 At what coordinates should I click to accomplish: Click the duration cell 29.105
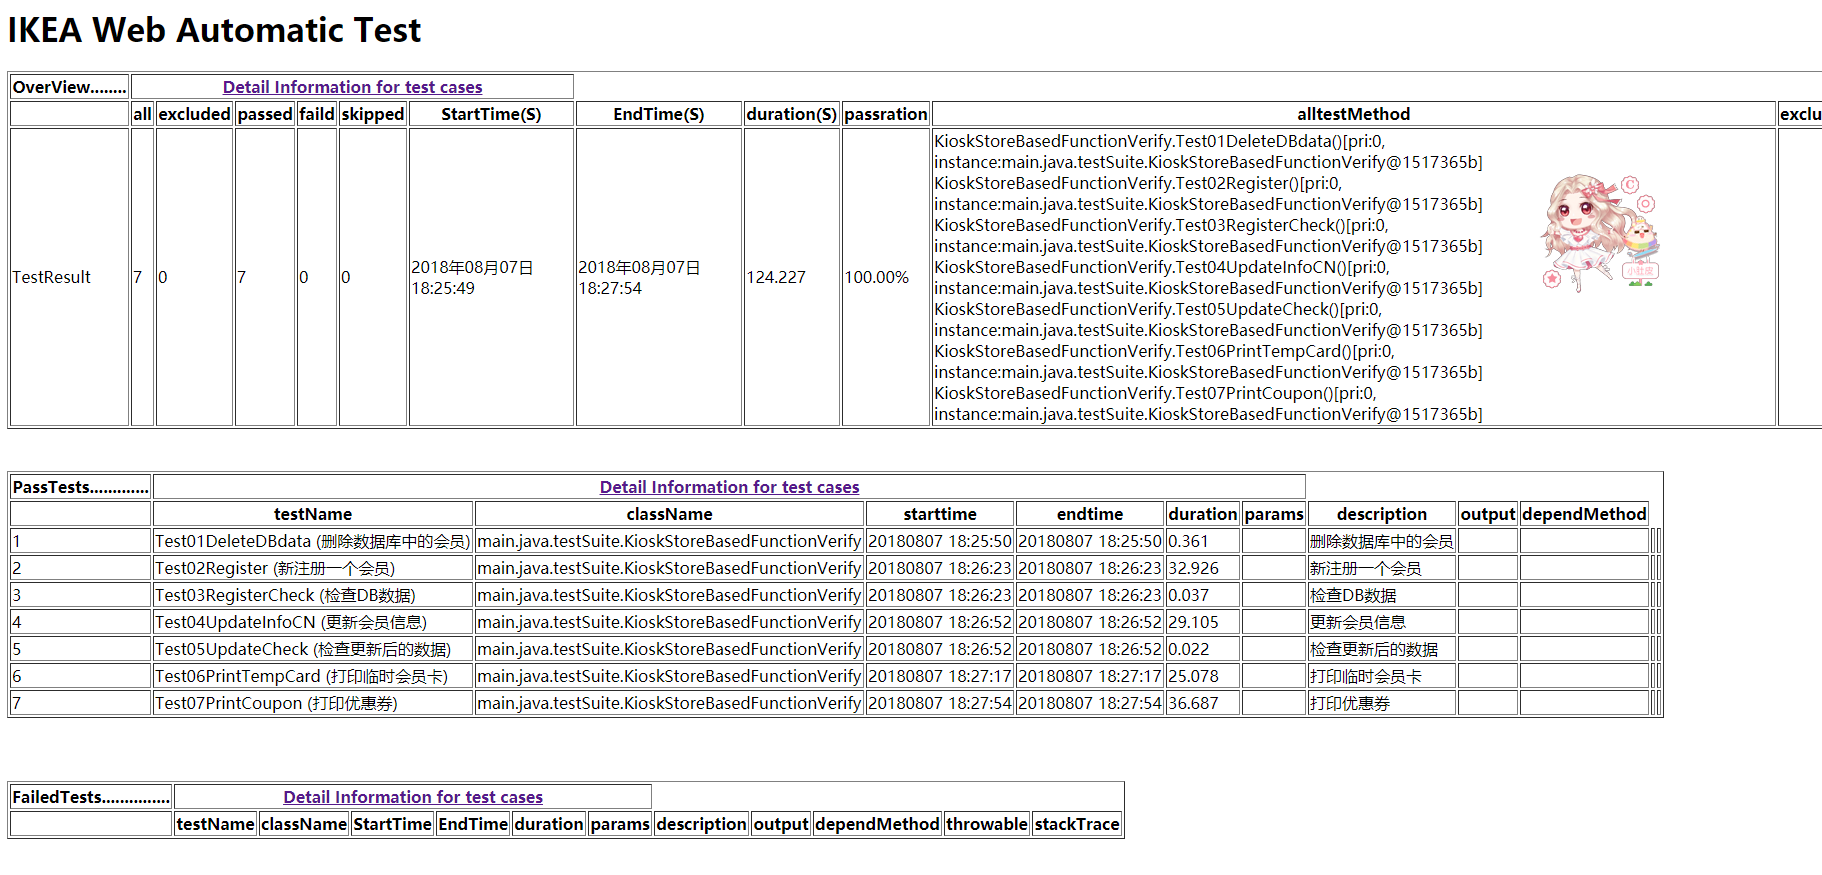(1202, 622)
